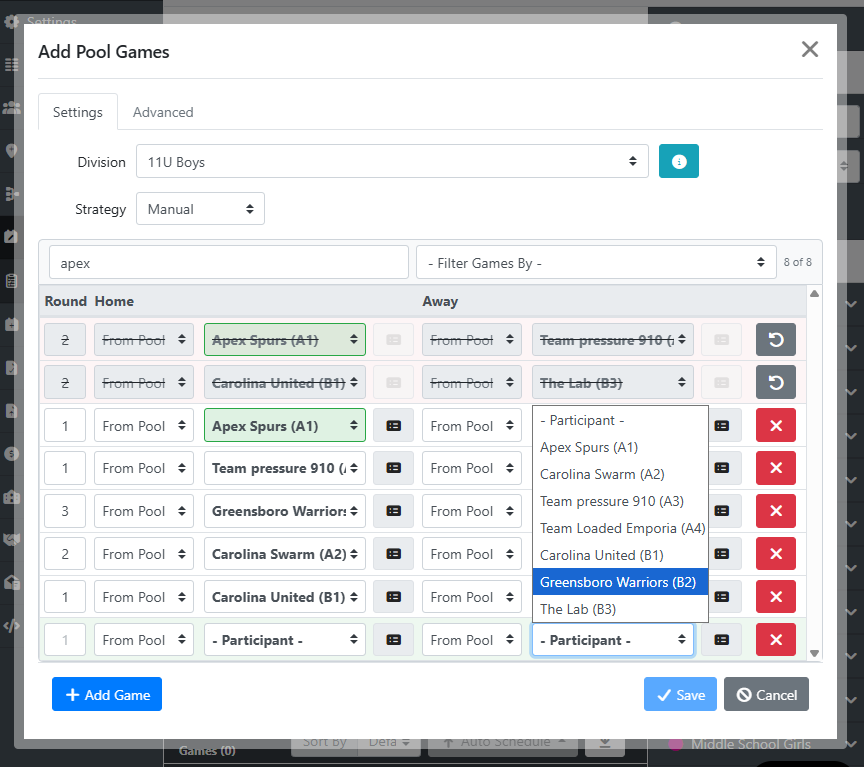Image resolution: width=864 pixels, height=767 pixels.
Task: Choose The Lab (B3) from the open list
Action: [620, 609]
